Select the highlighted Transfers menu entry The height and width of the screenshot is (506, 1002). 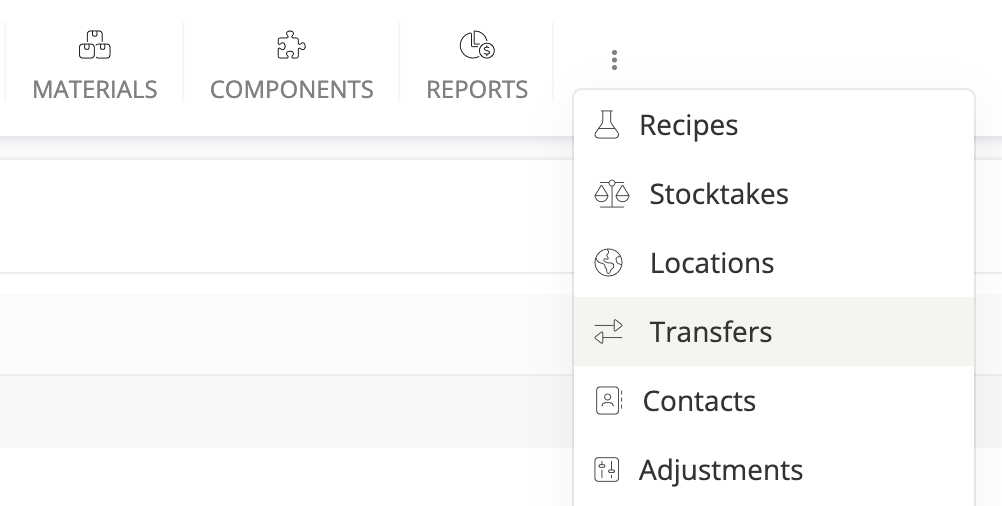(711, 332)
